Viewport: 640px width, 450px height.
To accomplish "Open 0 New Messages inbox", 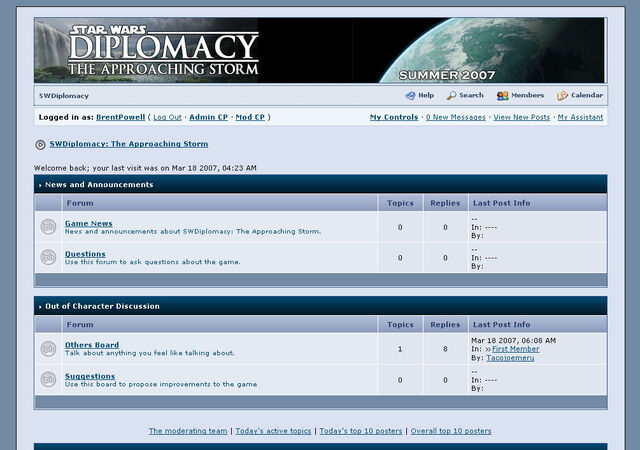I will click(x=456, y=117).
